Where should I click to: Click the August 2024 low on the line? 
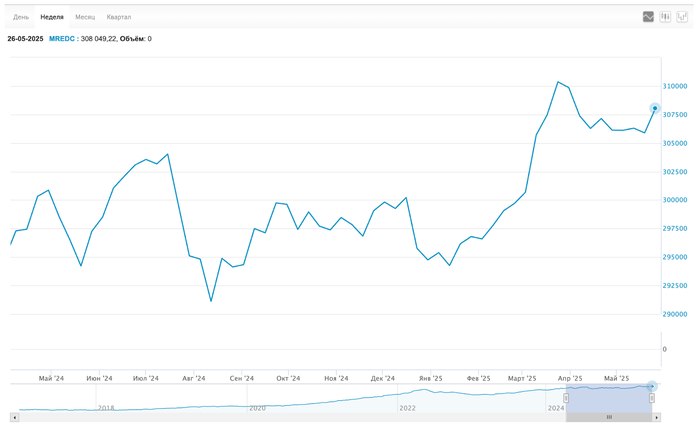[x=211, y=301]
